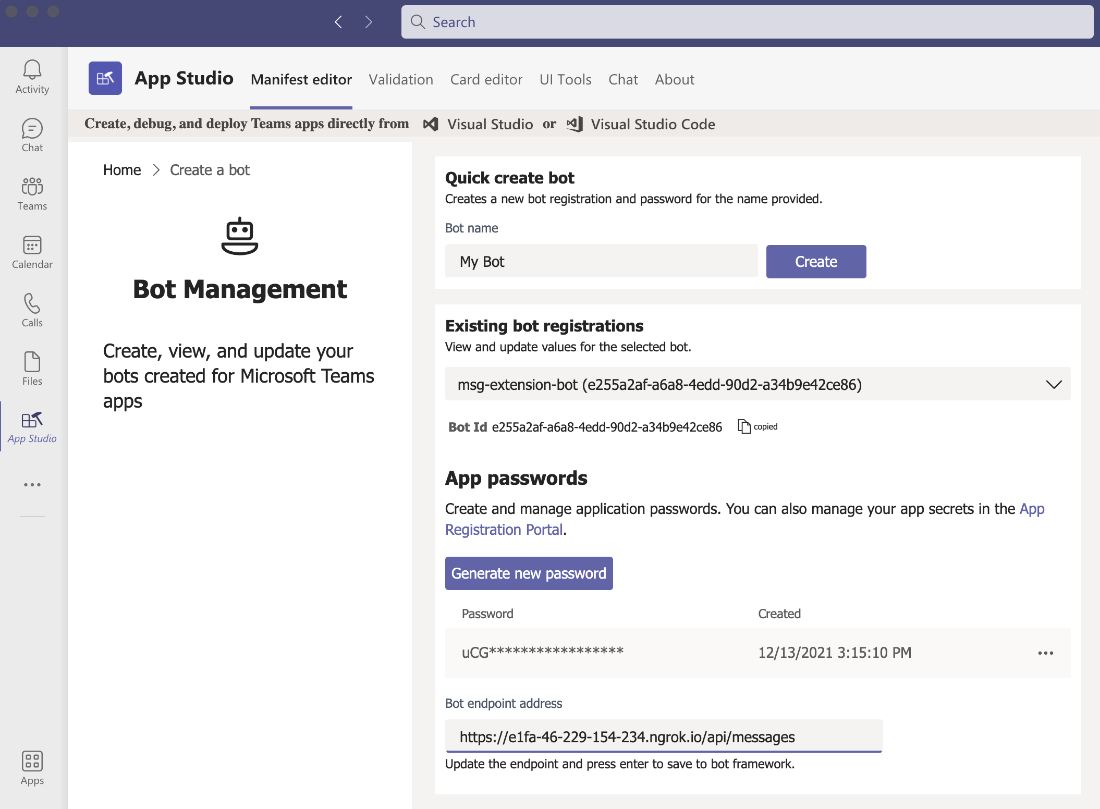
Task: Open the Files sidebar icon
Action: 32,368
